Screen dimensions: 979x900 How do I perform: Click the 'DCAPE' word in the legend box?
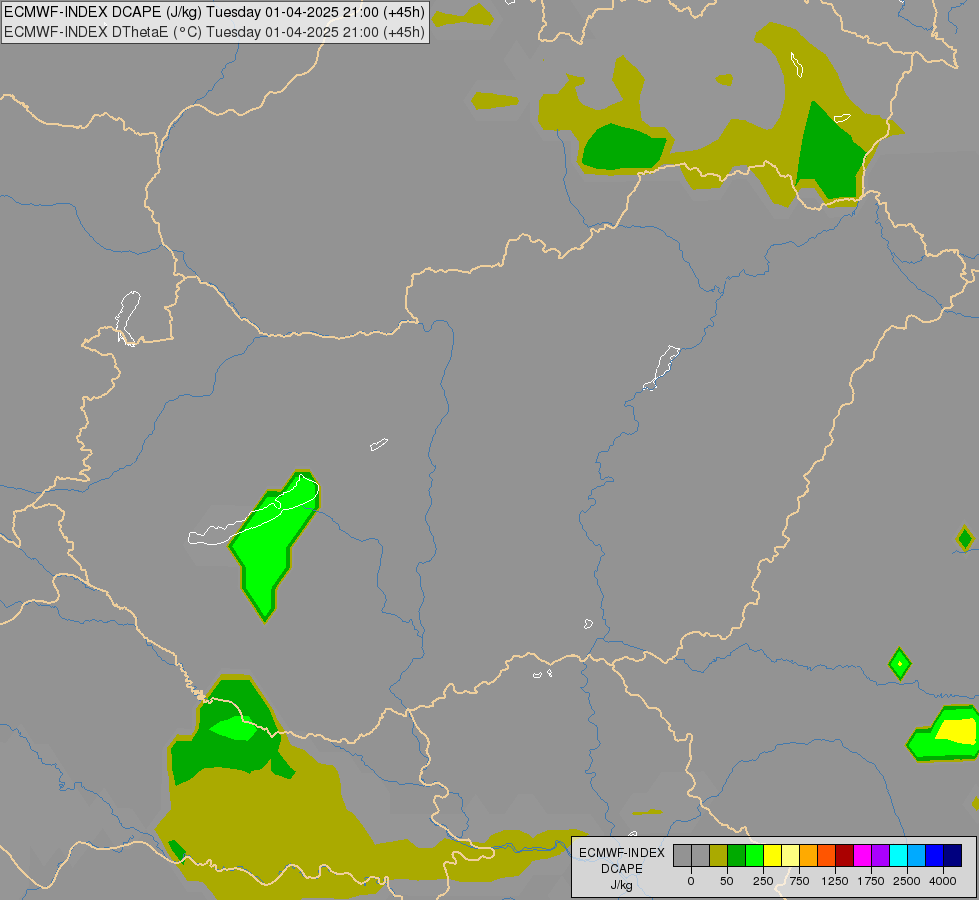point(622,869)
